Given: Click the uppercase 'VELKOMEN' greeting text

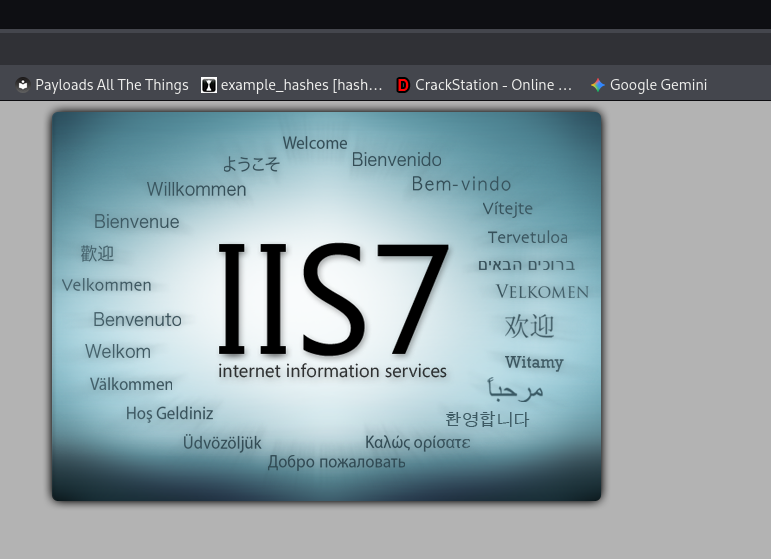Looking at the screenshot, I should click(x=542, y=292).
